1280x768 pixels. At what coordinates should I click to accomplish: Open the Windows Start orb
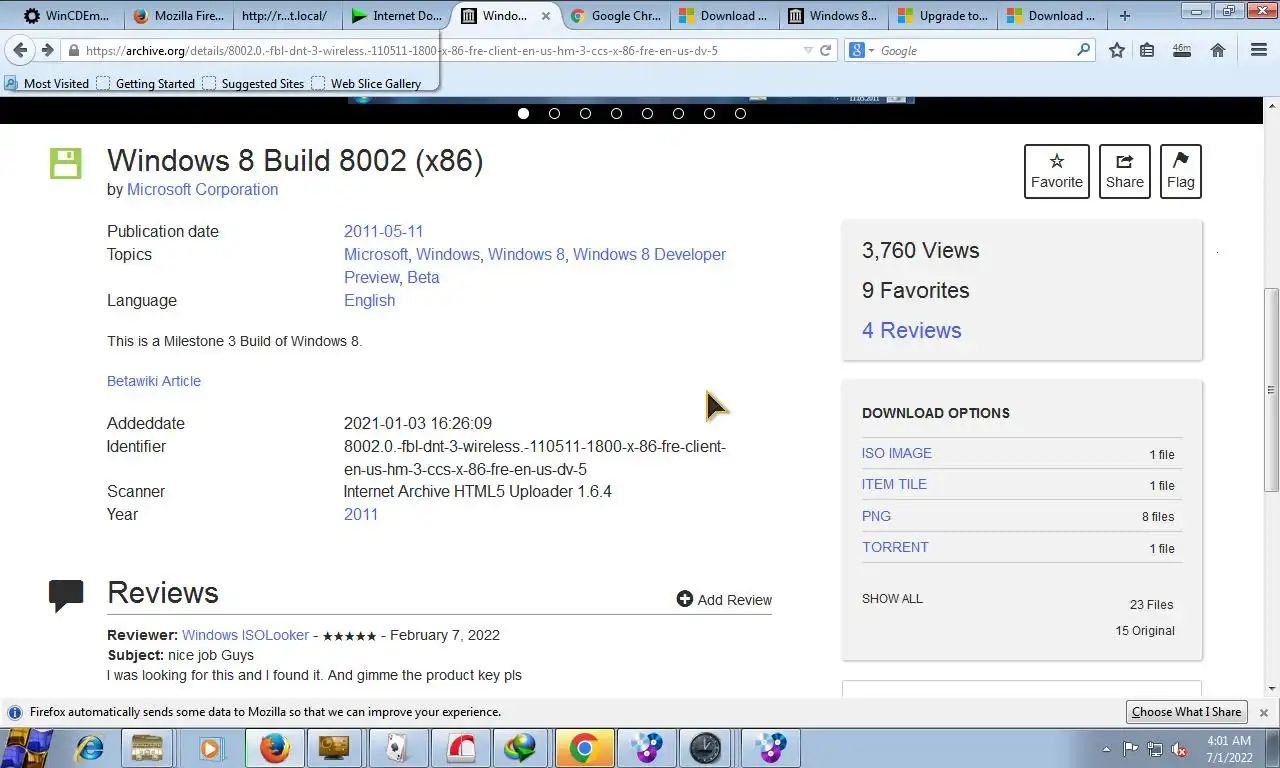(x=28, y=747)
